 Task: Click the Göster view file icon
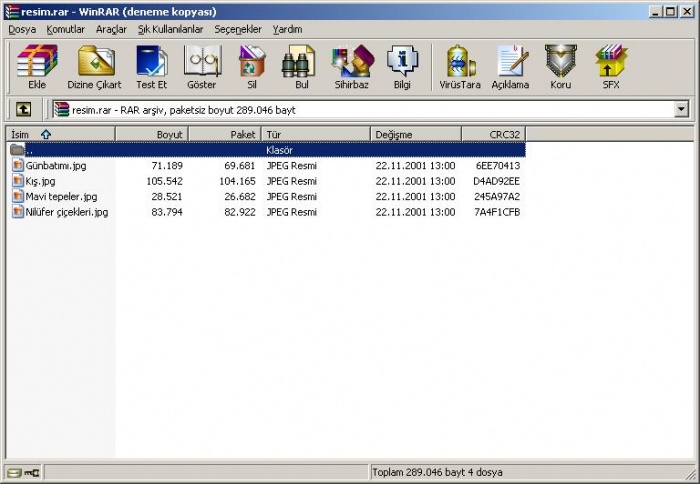click(201, 67)
